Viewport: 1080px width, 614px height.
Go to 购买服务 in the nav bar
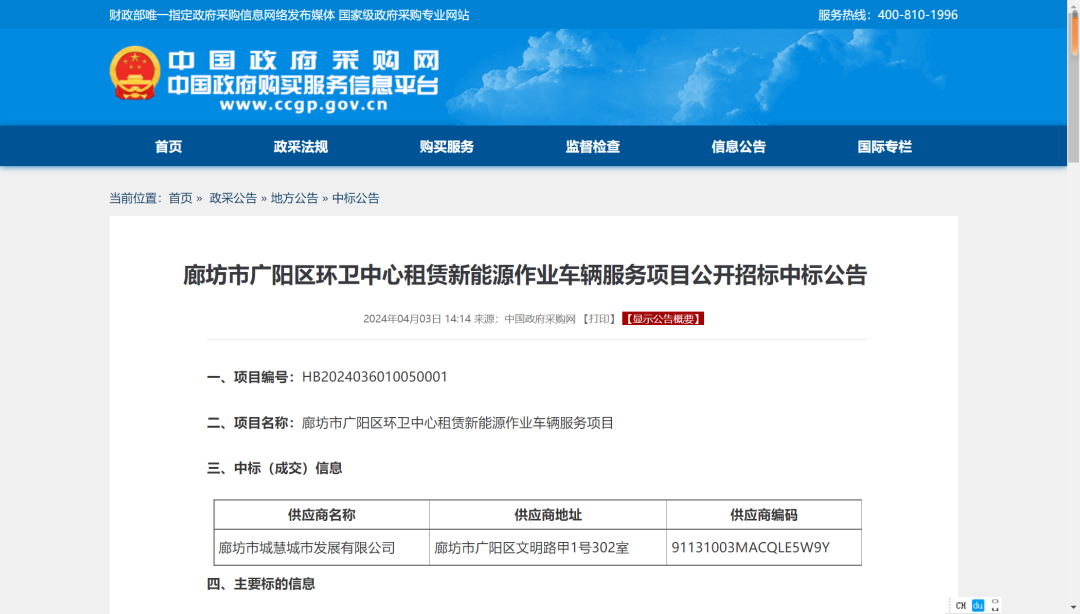447,147
